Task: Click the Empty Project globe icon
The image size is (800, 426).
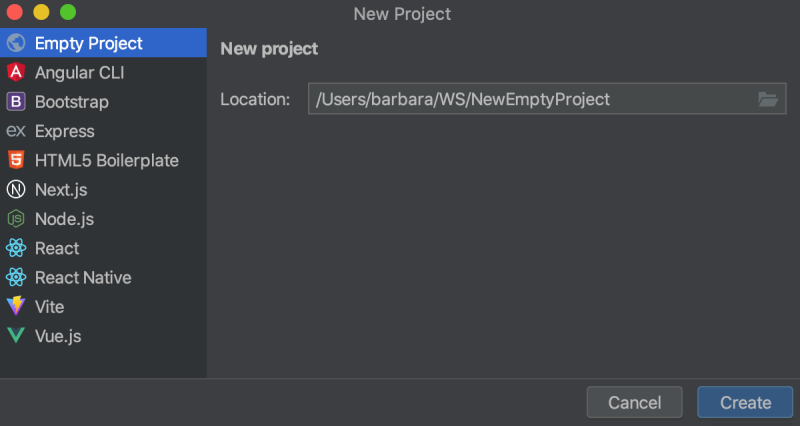Action: click(16, 43)
